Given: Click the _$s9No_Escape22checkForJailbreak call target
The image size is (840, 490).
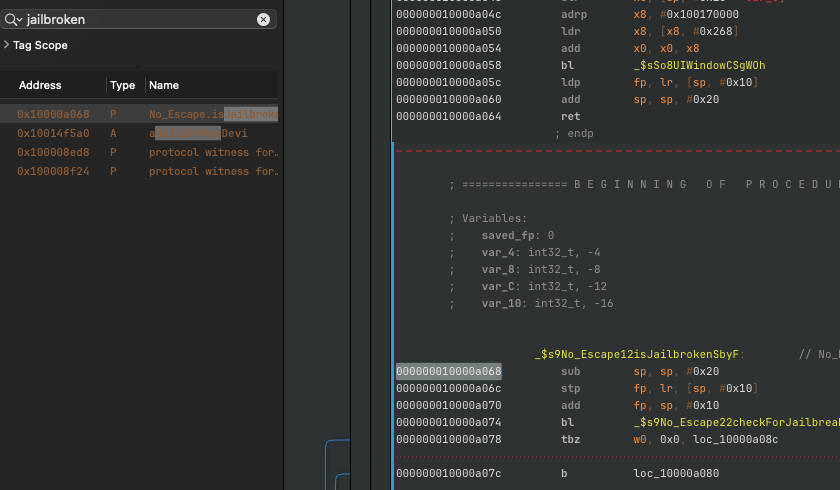Looking at the screenshot, I should pyautogui.click(x=735, y=422).
